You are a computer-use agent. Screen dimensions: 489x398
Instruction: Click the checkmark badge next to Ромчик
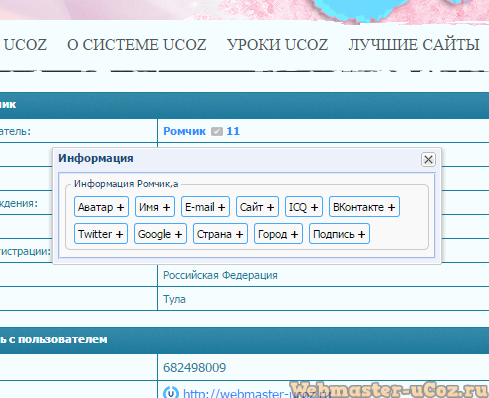pyautogui.click(x=217, y=132)
